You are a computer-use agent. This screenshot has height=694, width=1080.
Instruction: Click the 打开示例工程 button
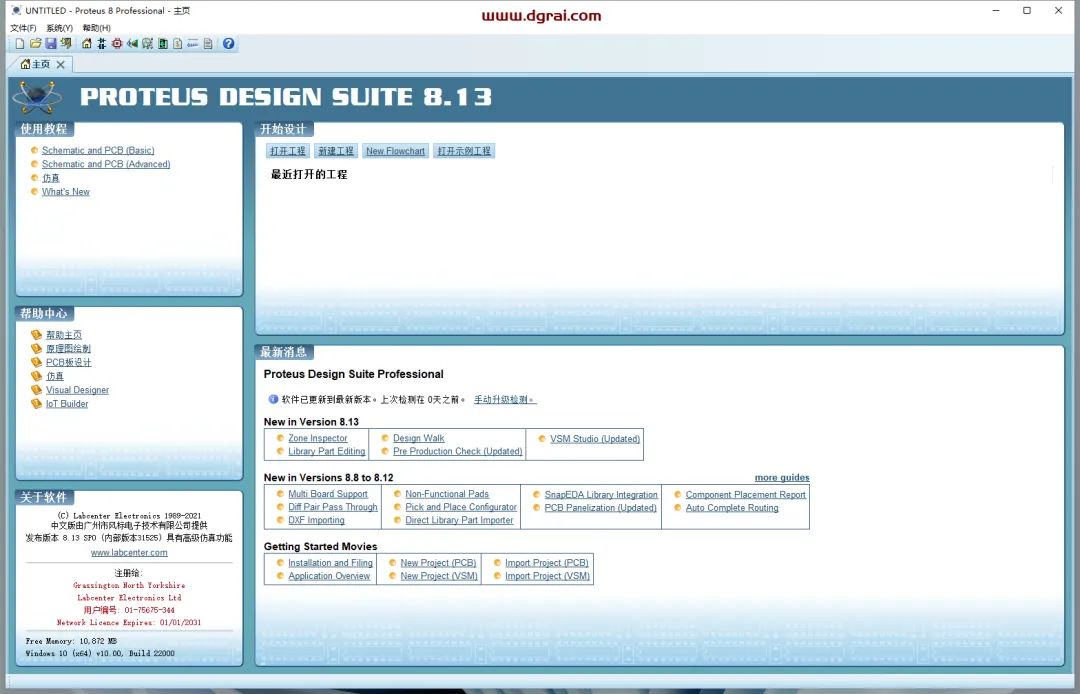pyautogui.click(x=464, y=151)
